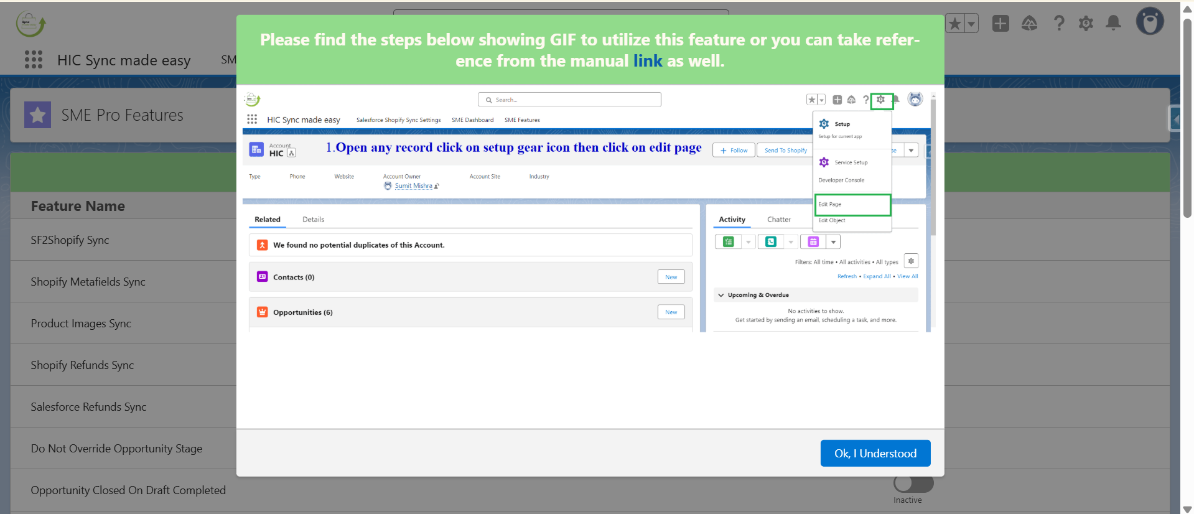The width and height of the screenshot is (1194, 514).
Task: Click the HIC app logo at top-left
Action: [x=30, y=24]
